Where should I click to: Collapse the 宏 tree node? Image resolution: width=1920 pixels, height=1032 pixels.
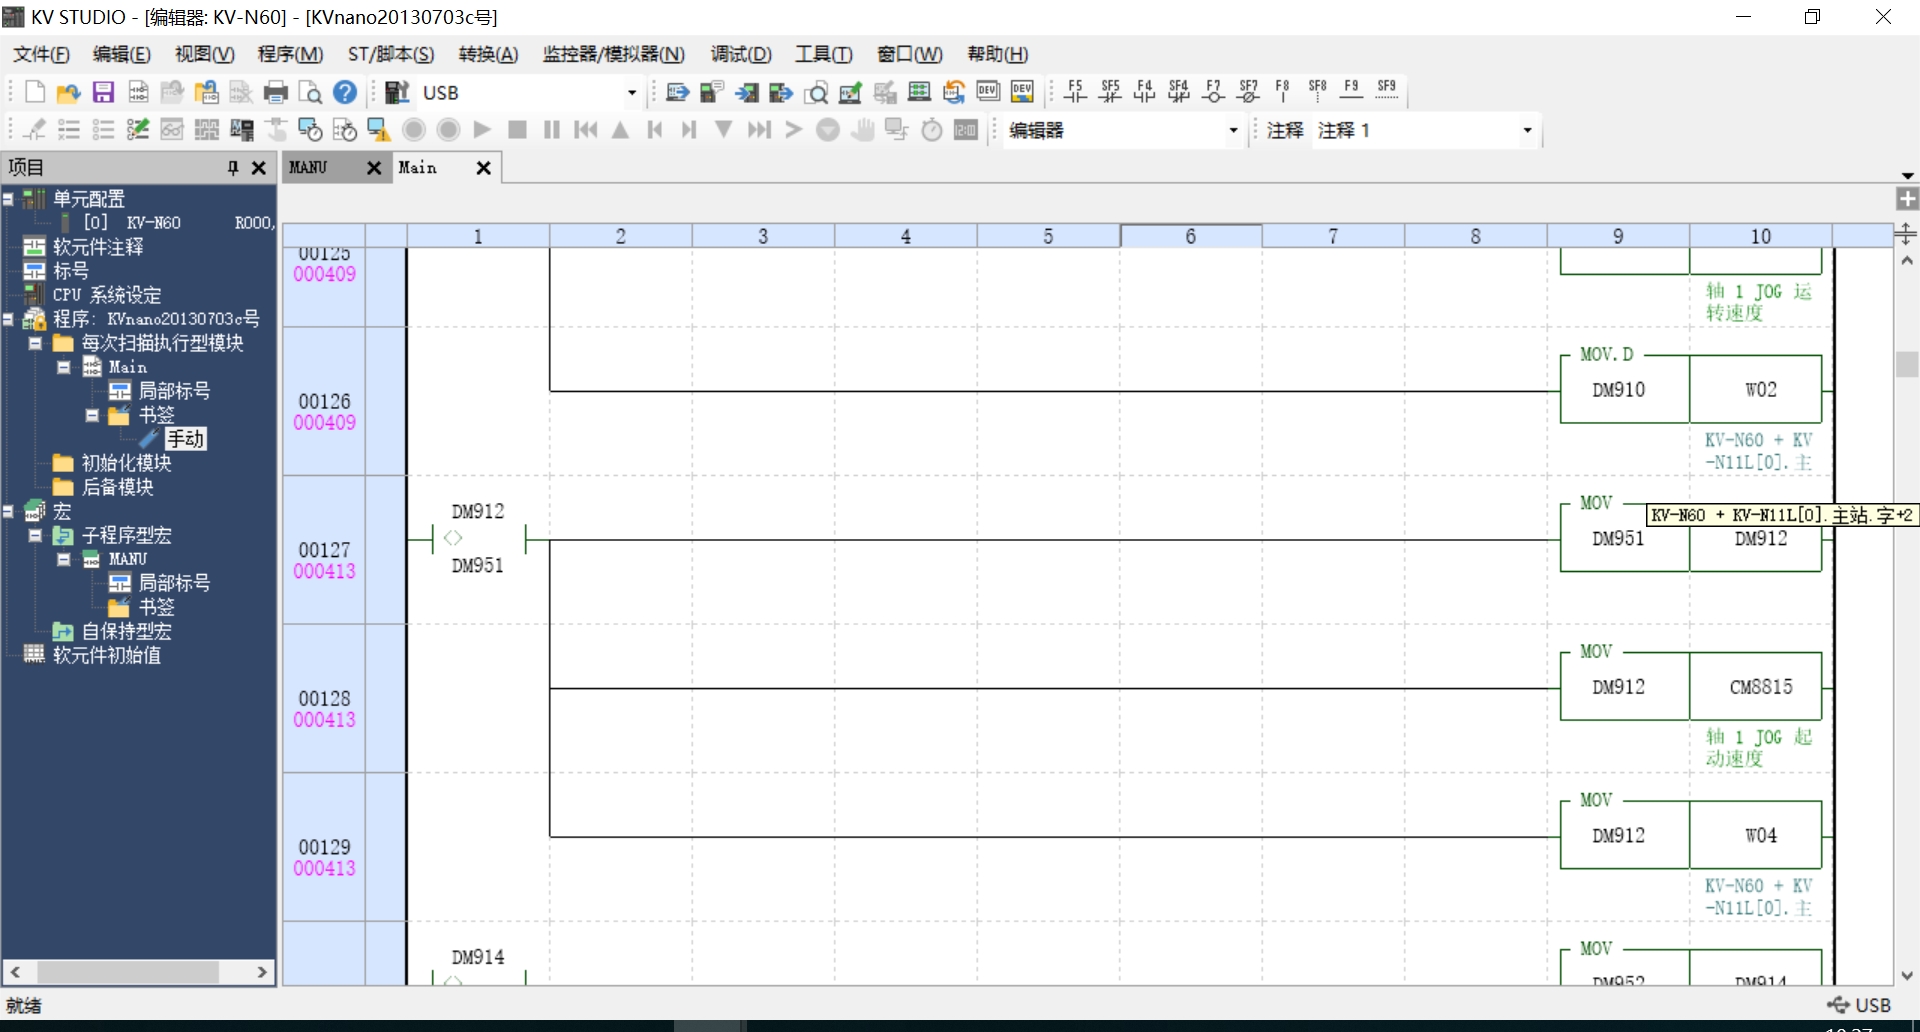point(8,511)
